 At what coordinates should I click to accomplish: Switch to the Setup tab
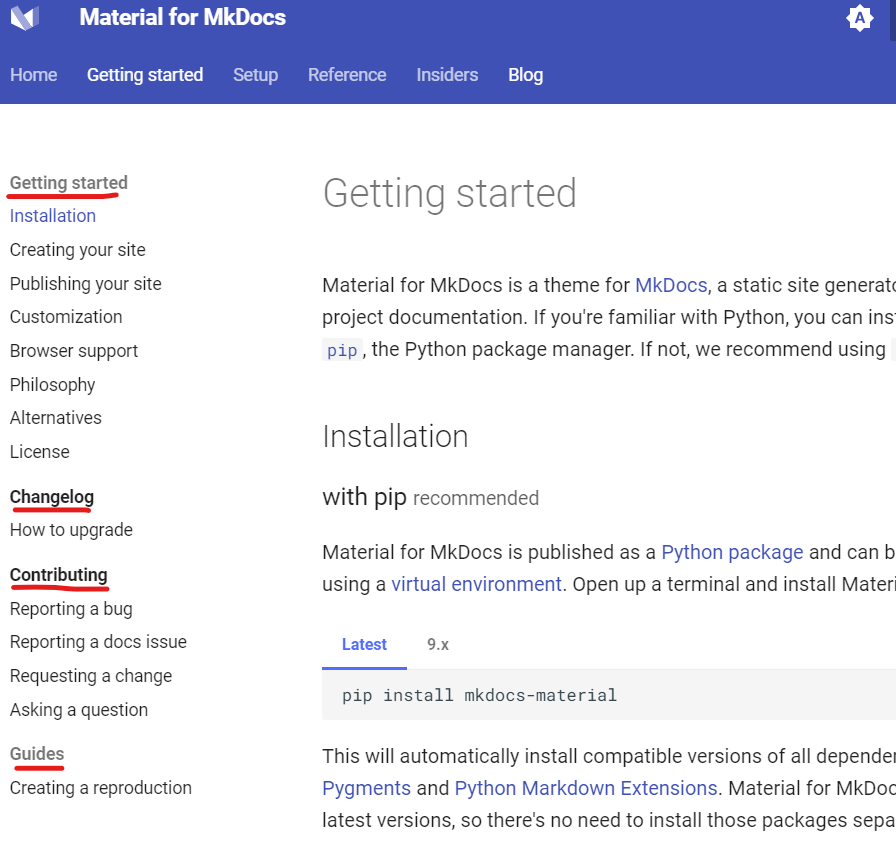tap(255, 75)
